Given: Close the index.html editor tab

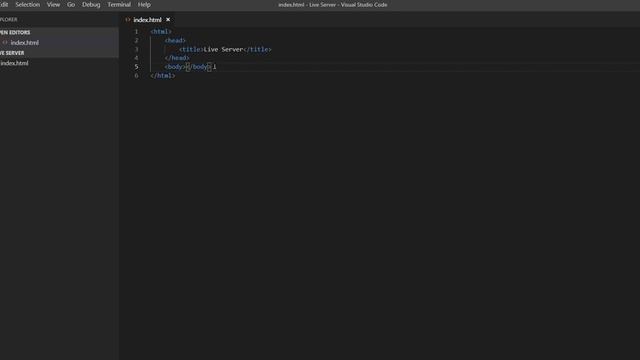Looking at the screenshot, I should 168,20.
